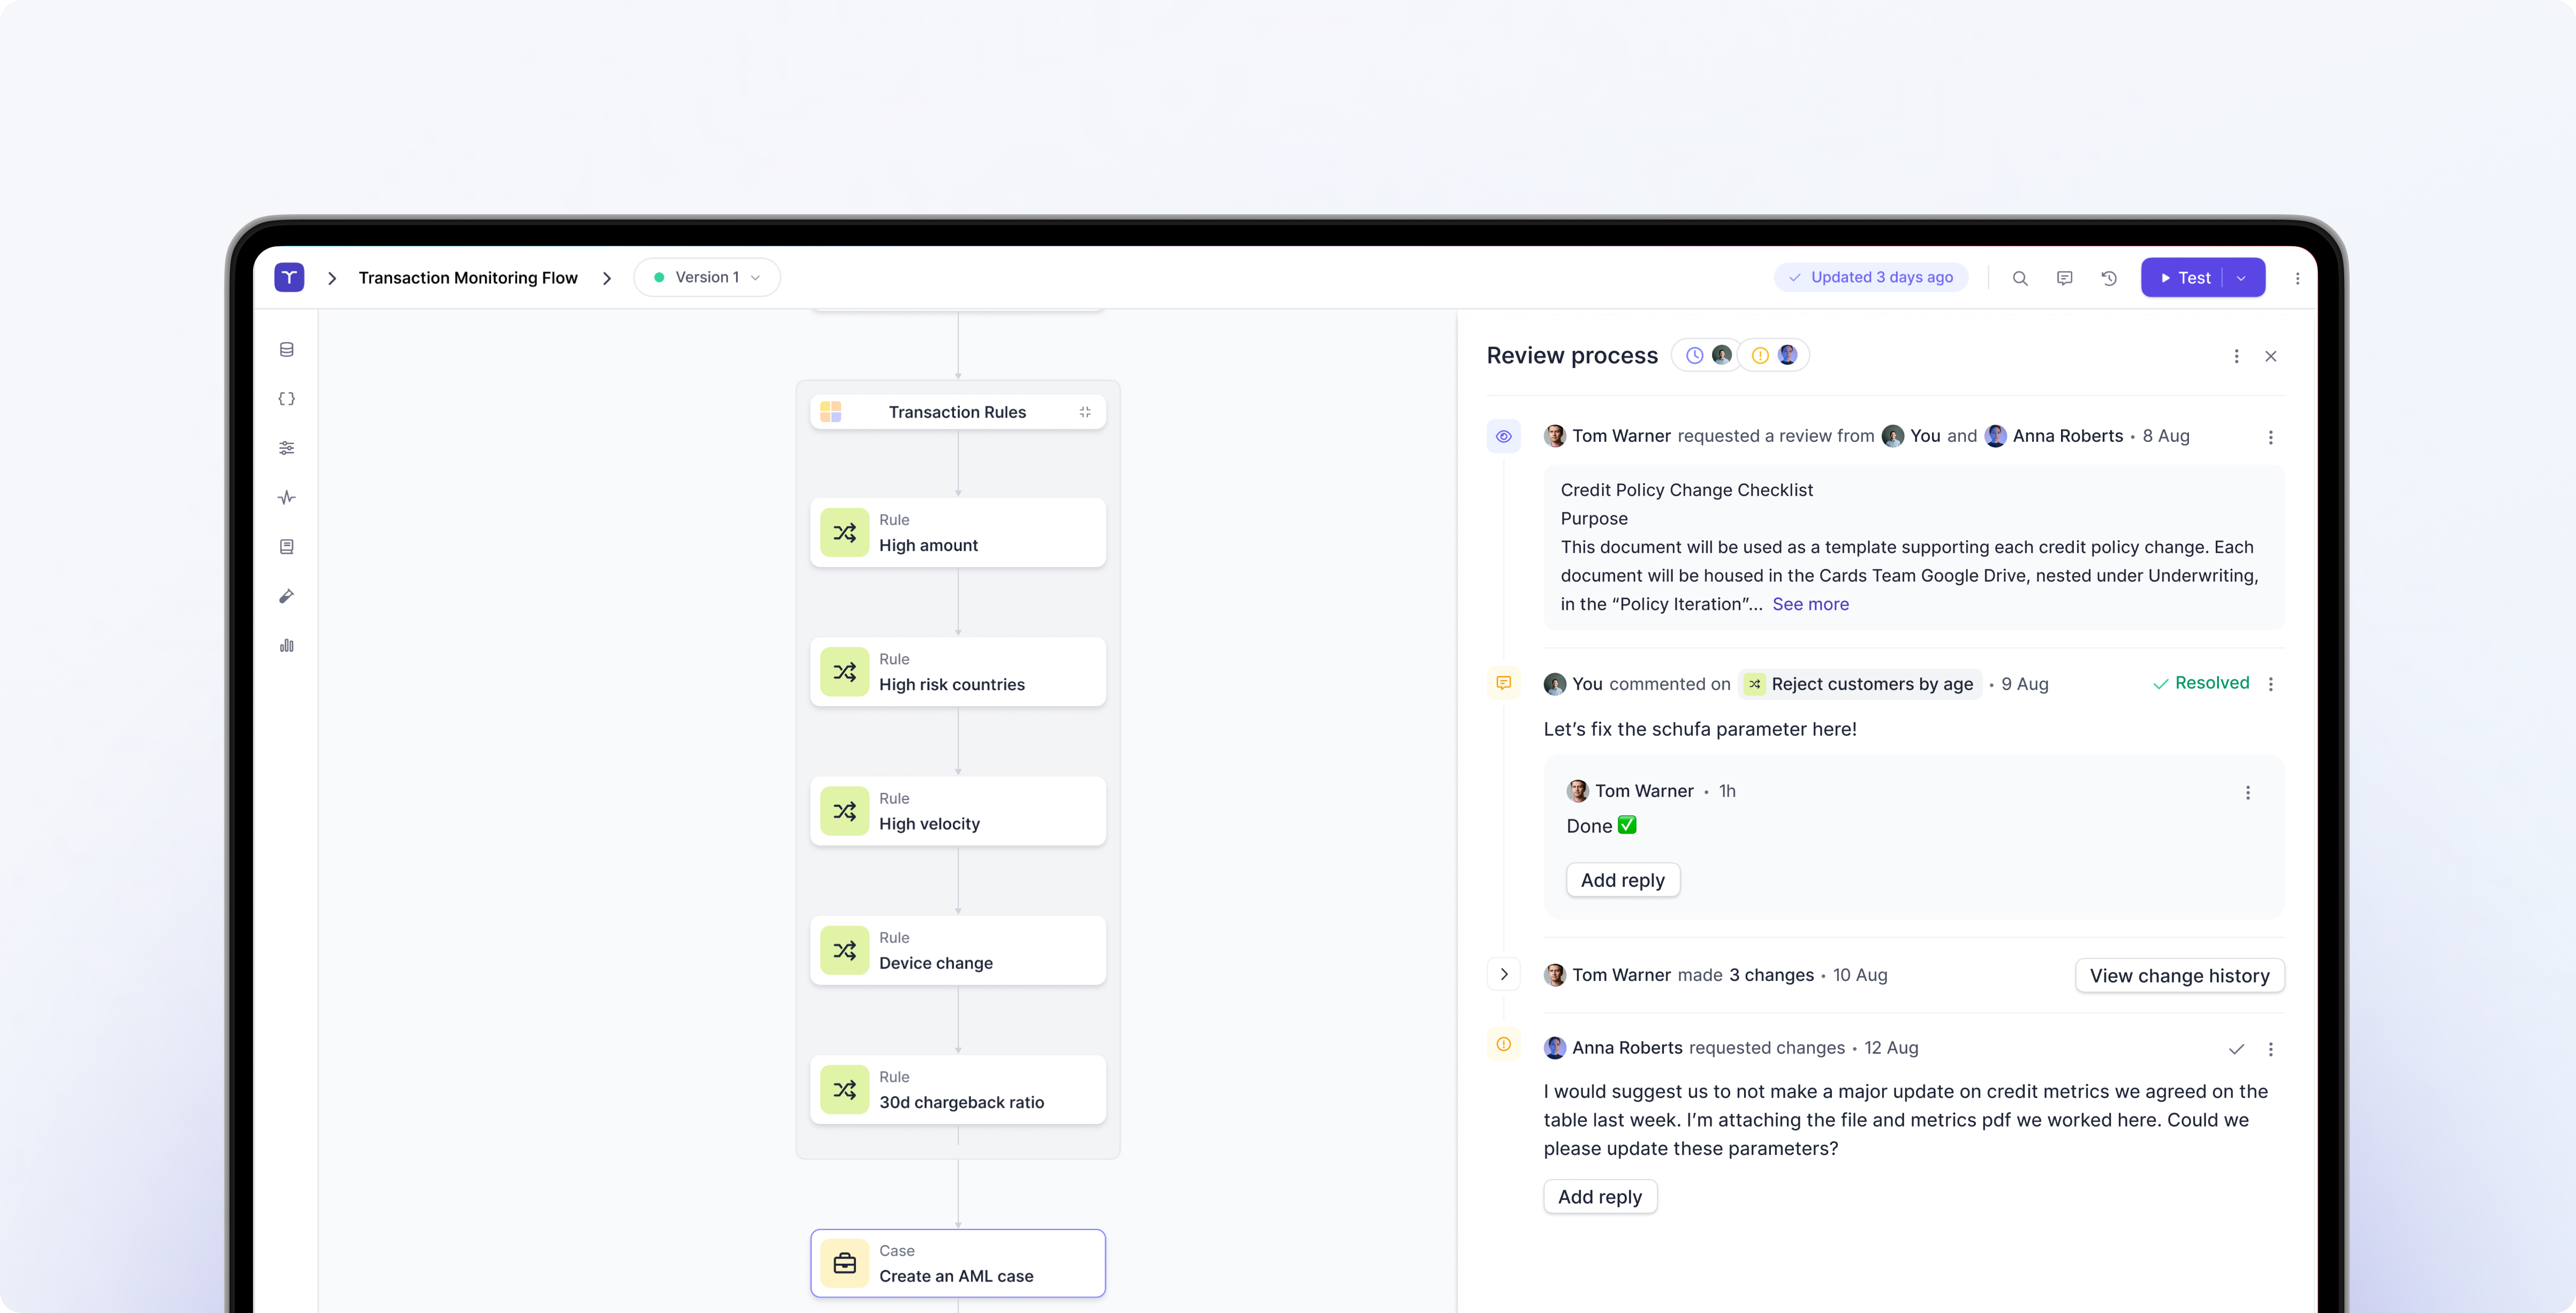
Task: Click the database icon in left sidebar
Action: [287, 350]
